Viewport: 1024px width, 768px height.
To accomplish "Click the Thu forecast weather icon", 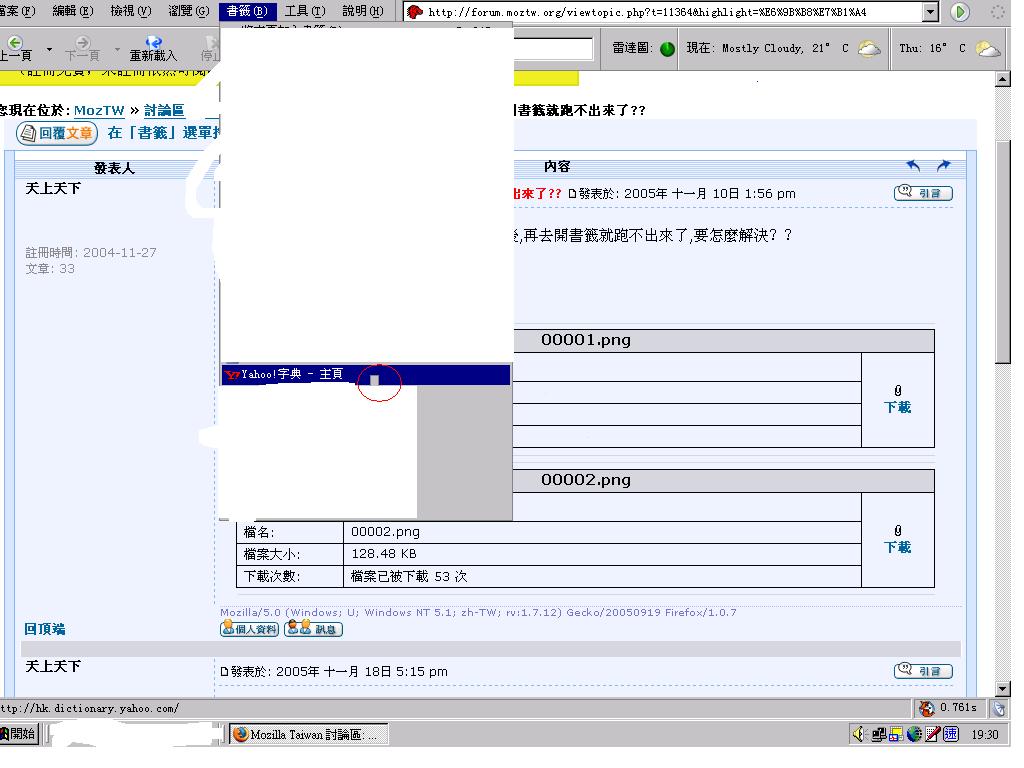I will 987,48.
